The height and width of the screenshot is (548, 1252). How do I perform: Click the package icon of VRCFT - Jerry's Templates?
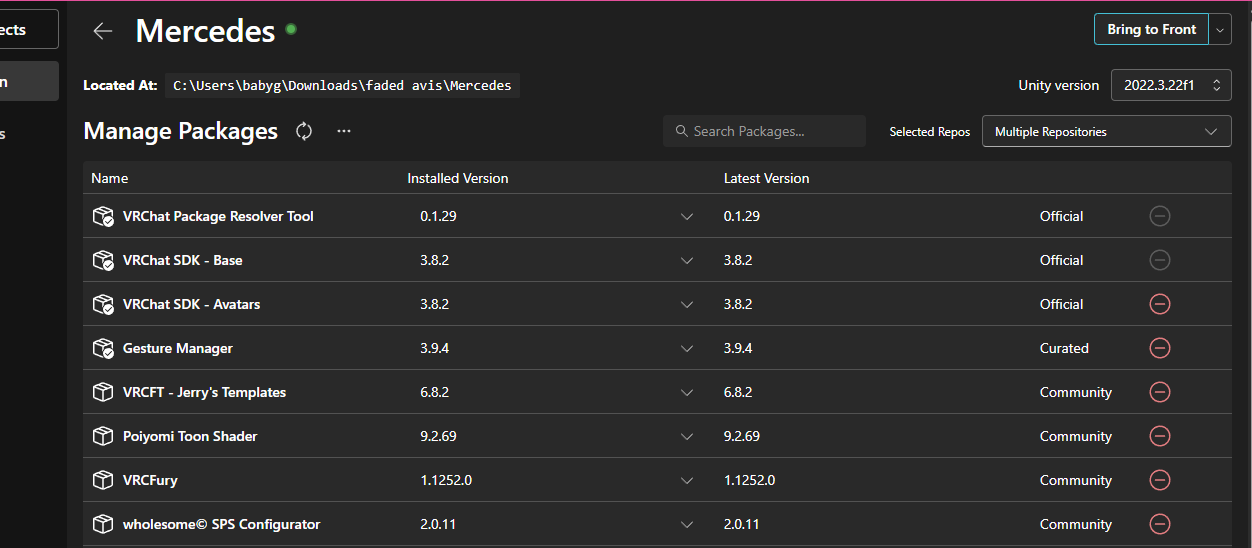103,392
